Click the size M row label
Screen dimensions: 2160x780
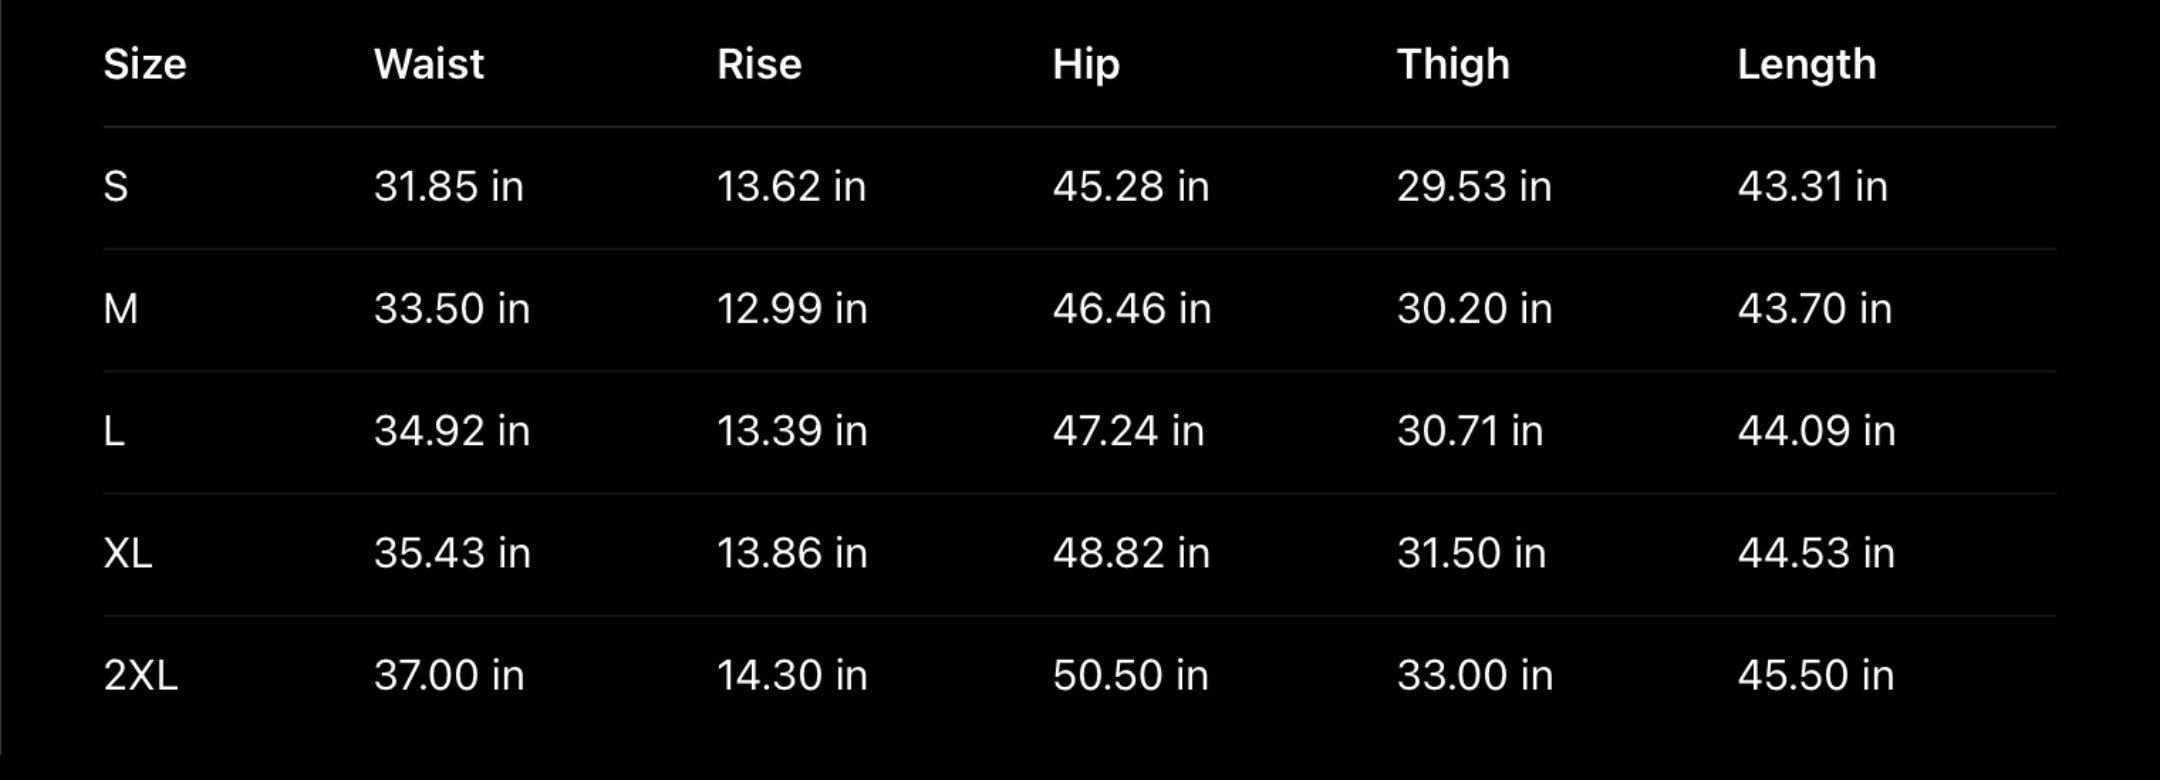pyautogui.click(x=121, y=309)
